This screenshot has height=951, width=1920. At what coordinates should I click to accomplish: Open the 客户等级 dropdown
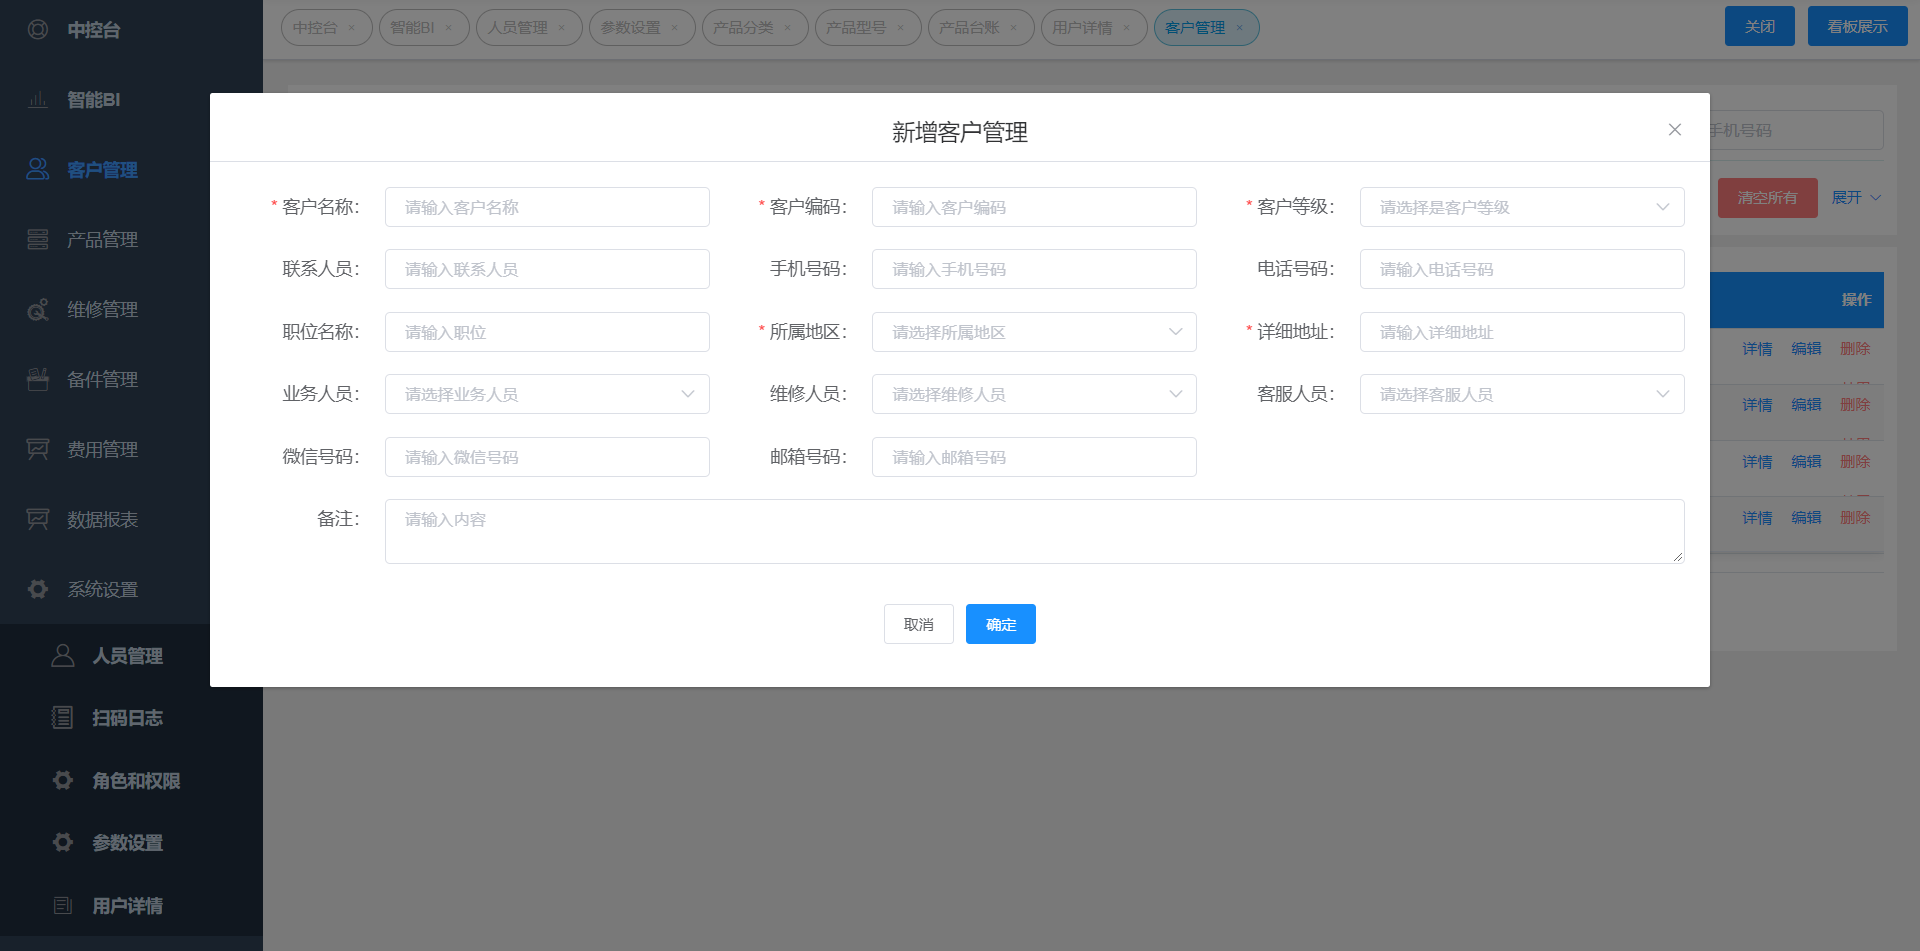[1521, 207]
